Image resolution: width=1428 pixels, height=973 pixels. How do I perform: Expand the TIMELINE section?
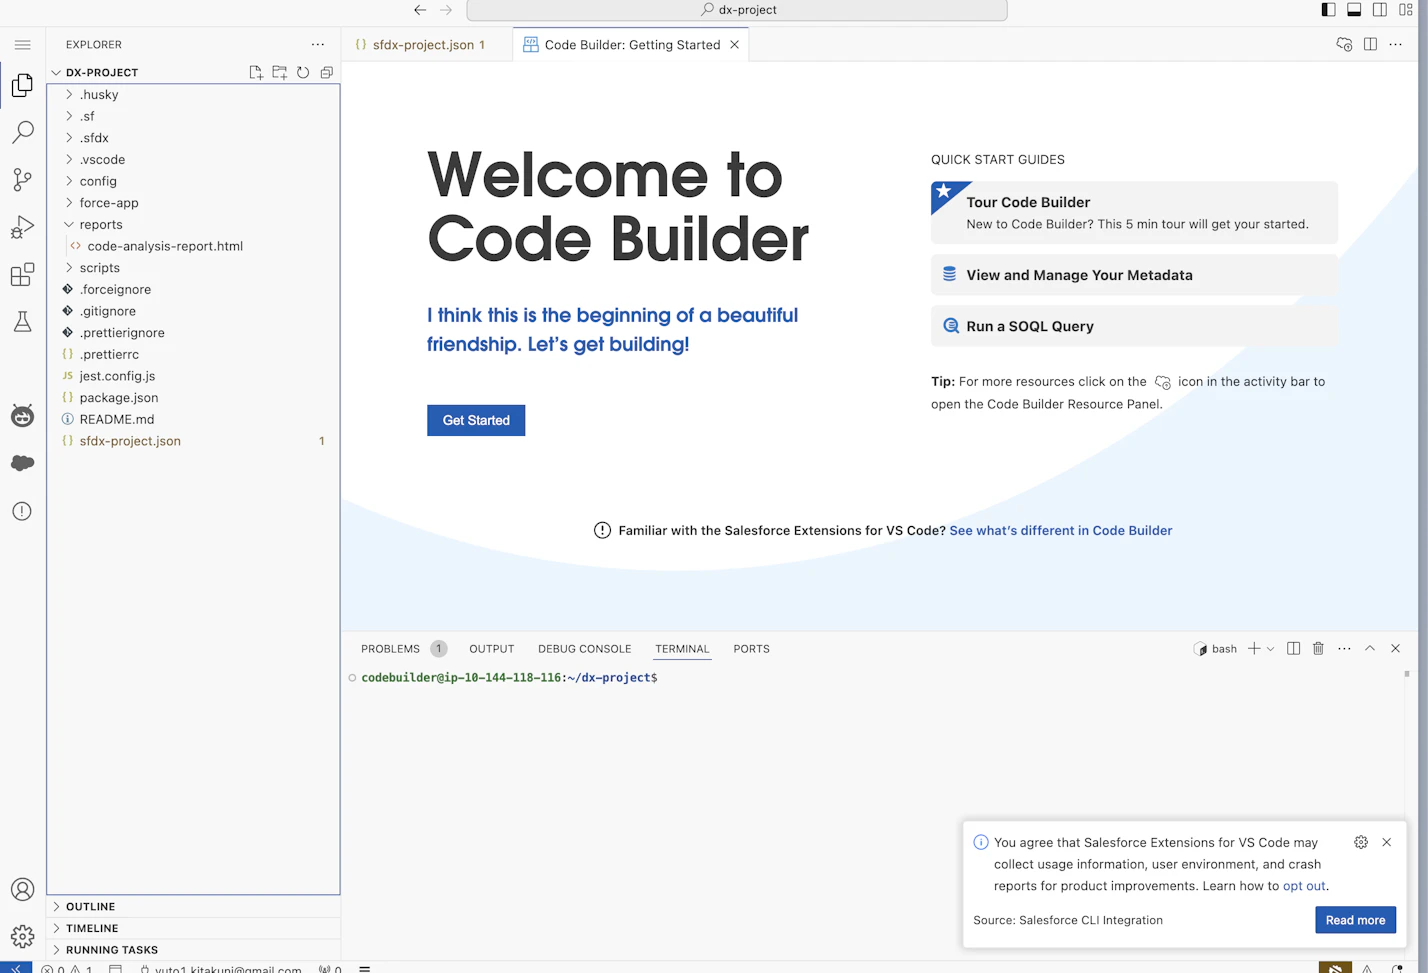pyautogui.click(x=92, y=928)
